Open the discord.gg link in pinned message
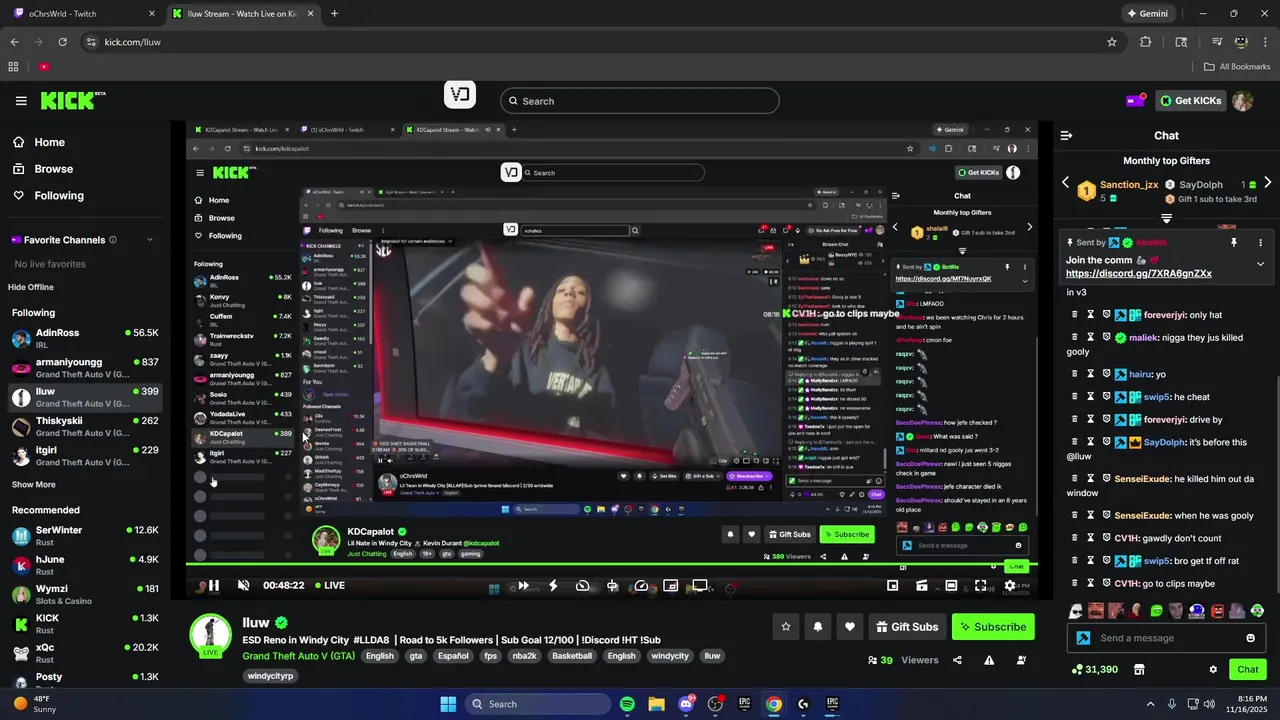Image resolution: width=1280 pixels, height=720 pixels. 1139,274
